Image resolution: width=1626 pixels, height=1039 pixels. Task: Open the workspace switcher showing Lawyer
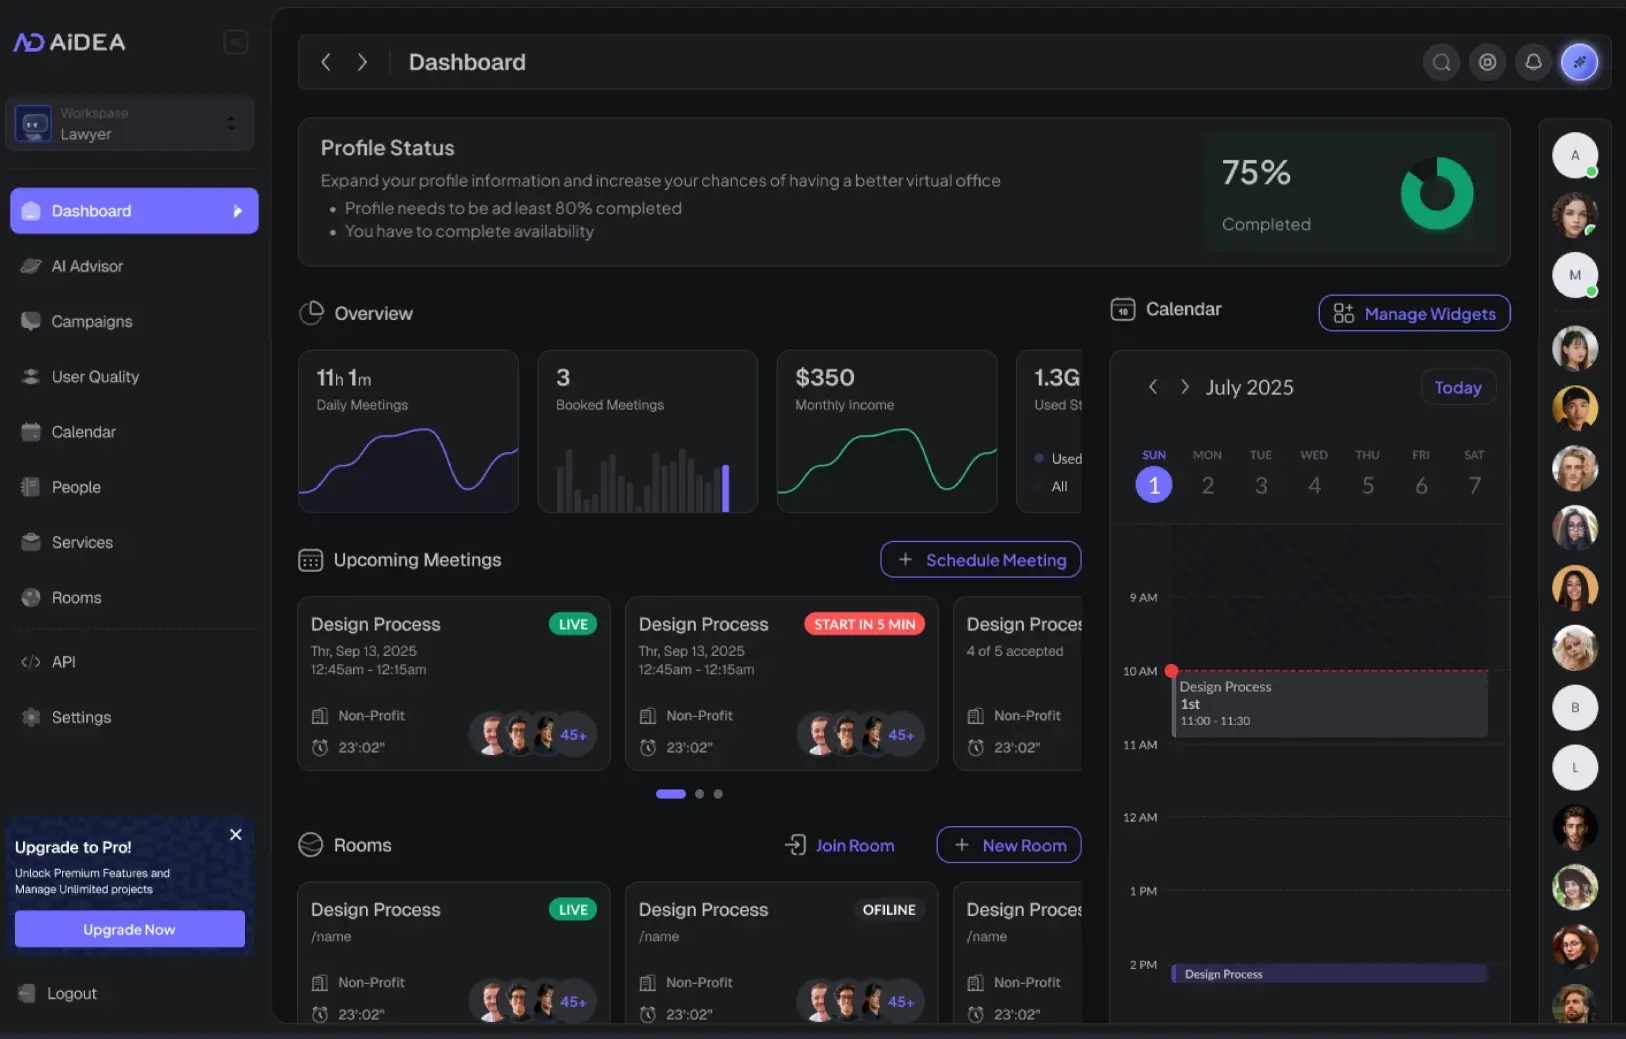click(129, 122)
